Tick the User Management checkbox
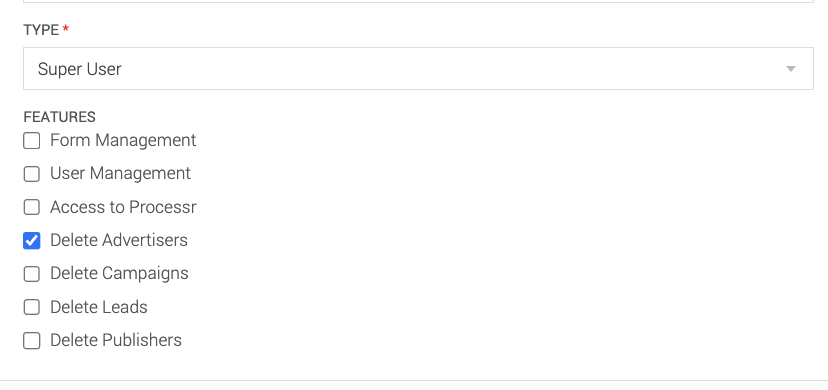828x390 pixels. pyautogui.click(x=32, y=174)
